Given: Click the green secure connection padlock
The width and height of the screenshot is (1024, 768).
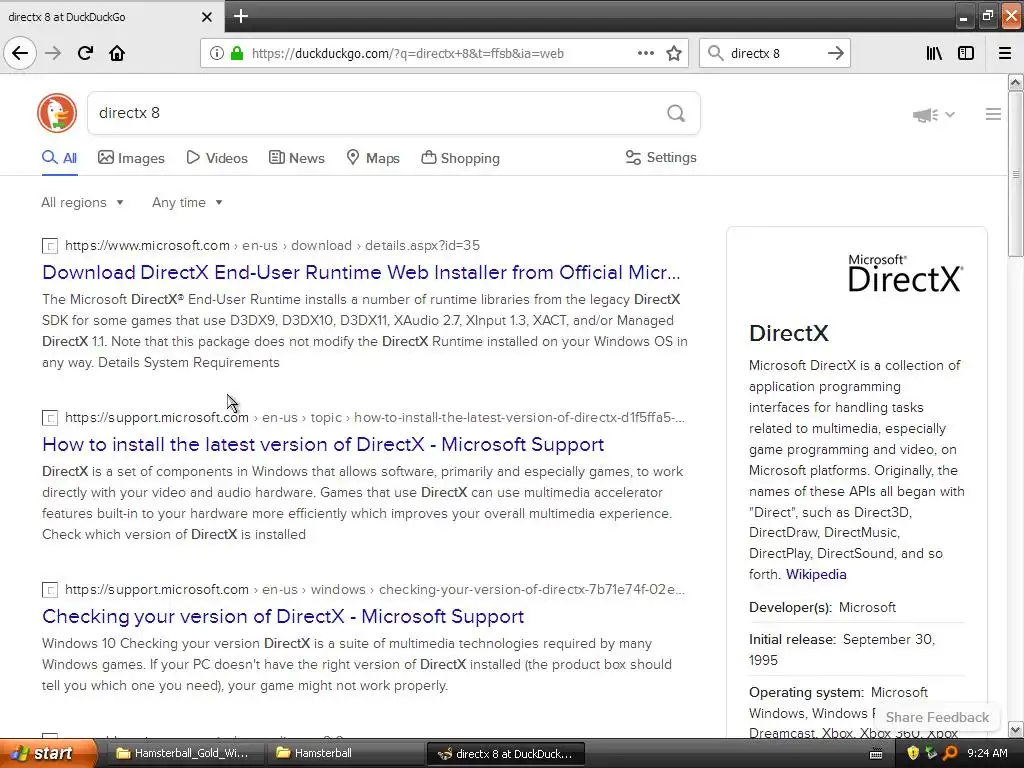Looking at the screenshot, I should [236, 54].
